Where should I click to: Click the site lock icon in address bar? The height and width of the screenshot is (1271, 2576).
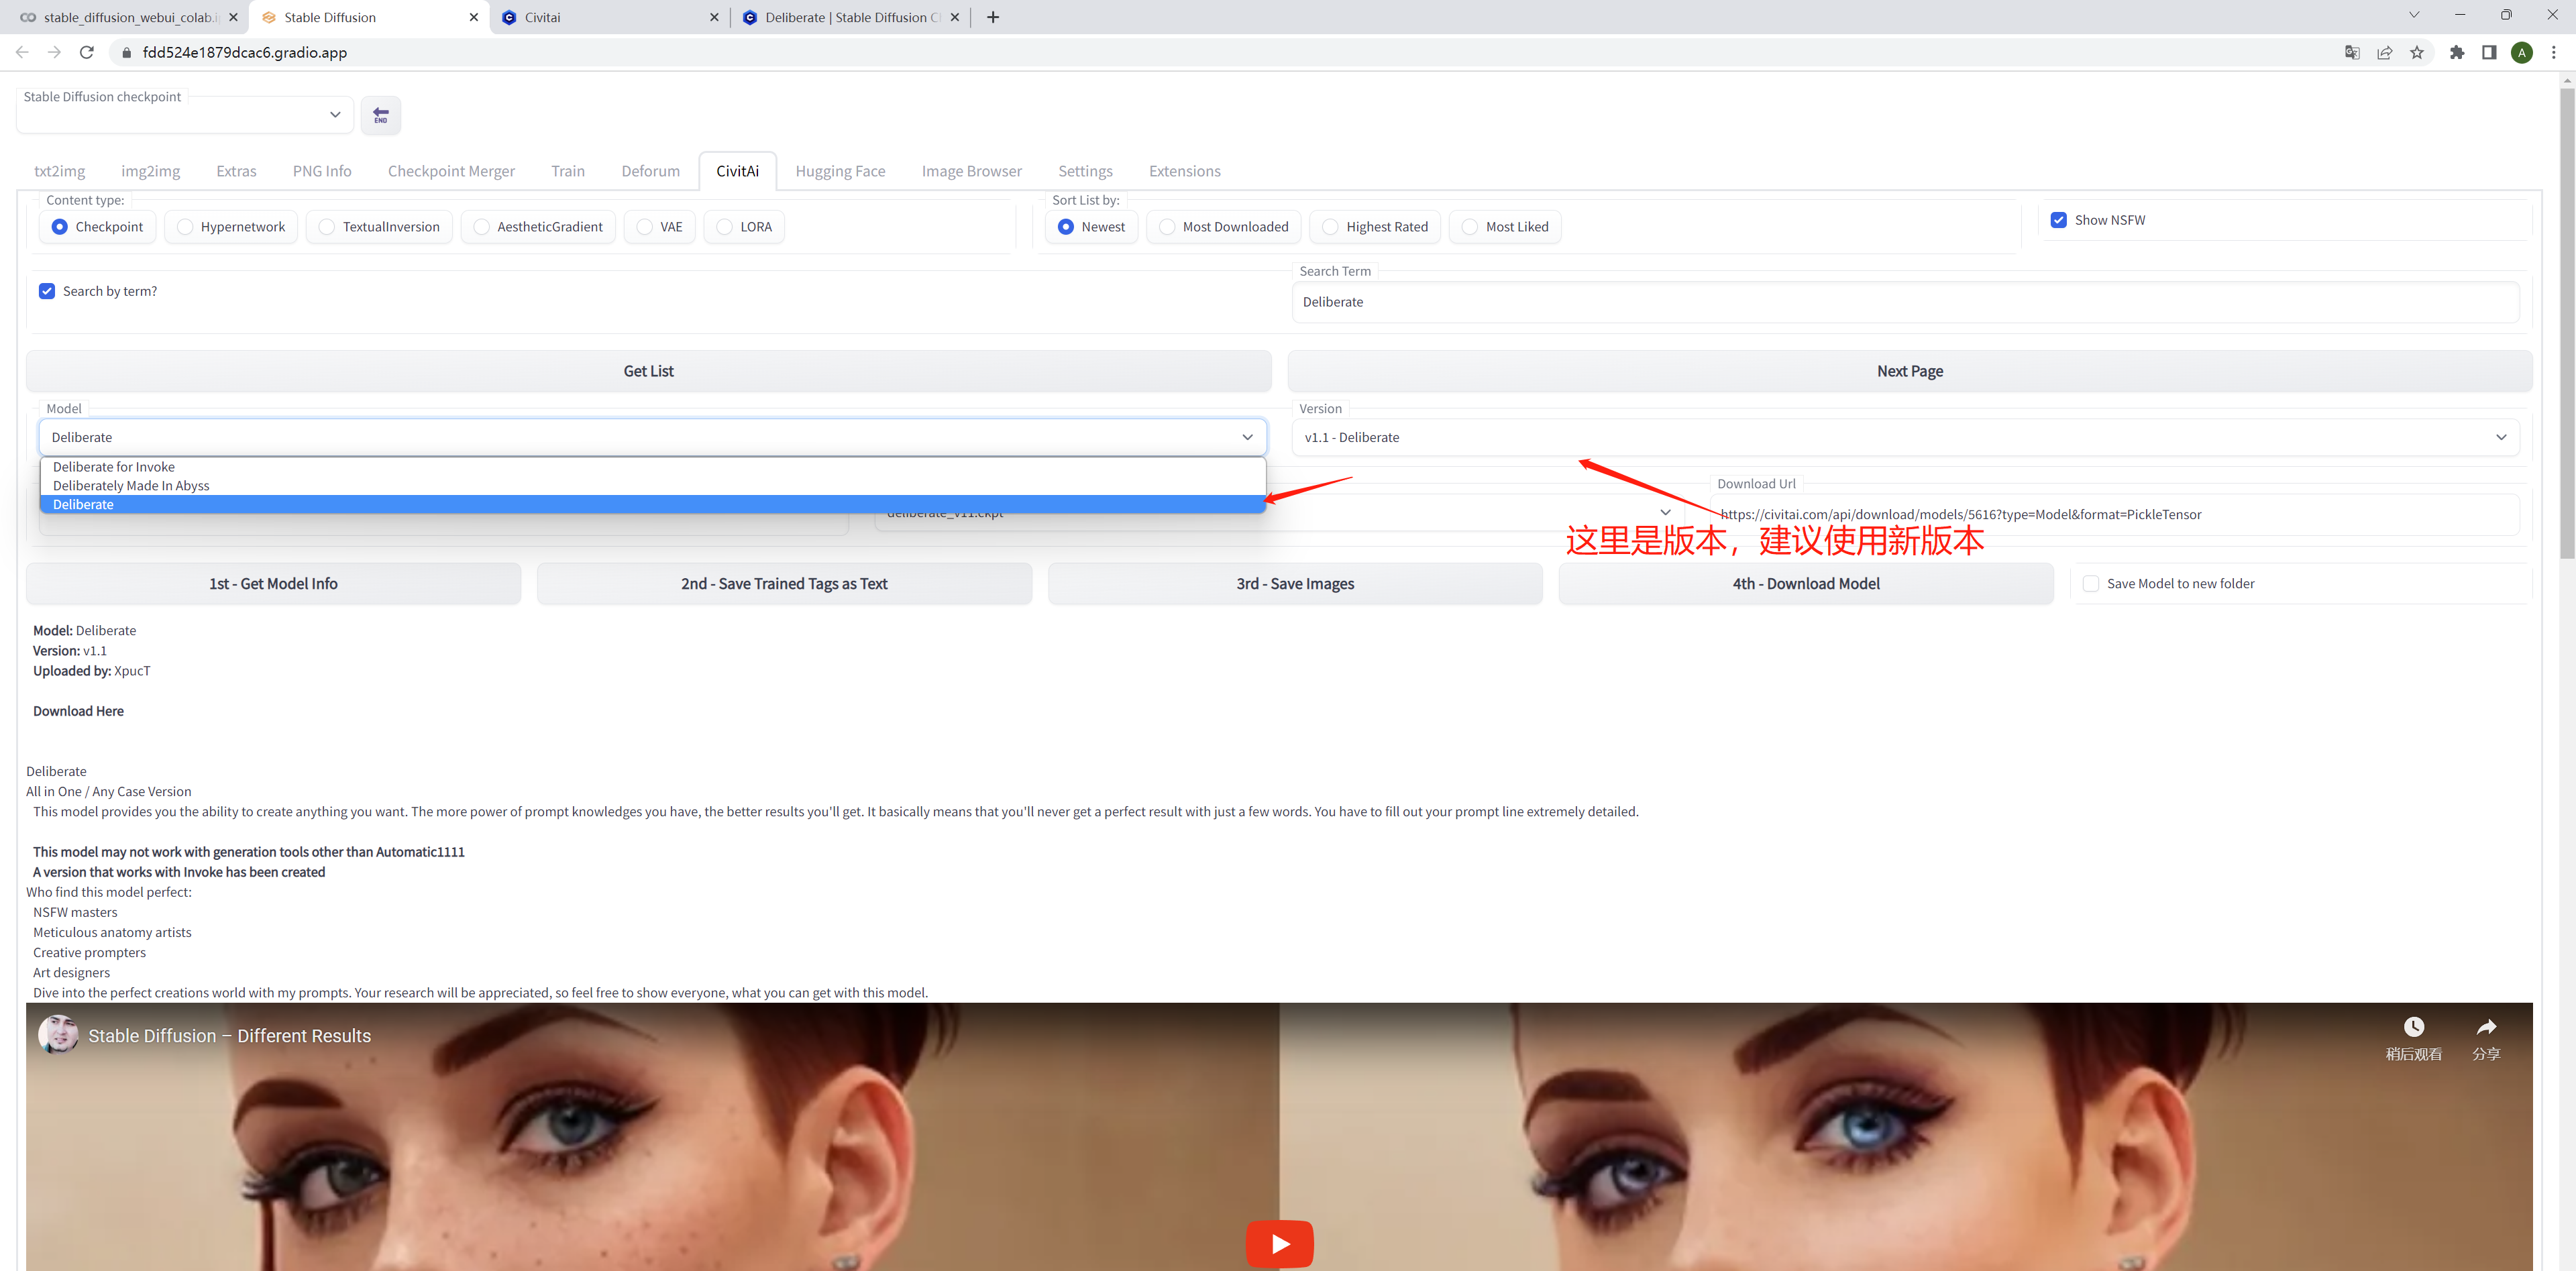click(126, 52)
